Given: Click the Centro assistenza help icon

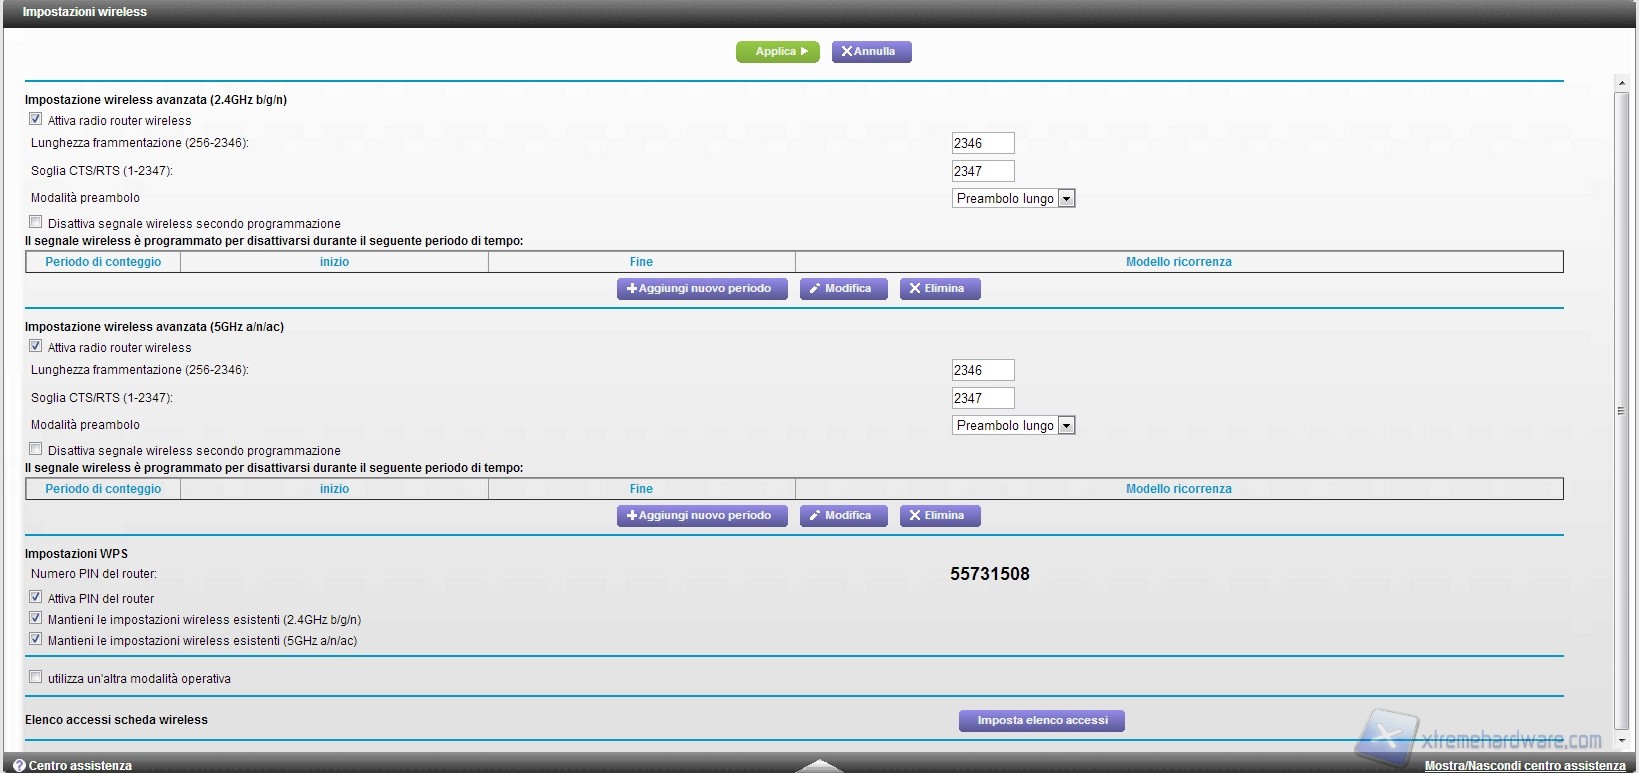Looking at the screenshot, I should (19, 765).
